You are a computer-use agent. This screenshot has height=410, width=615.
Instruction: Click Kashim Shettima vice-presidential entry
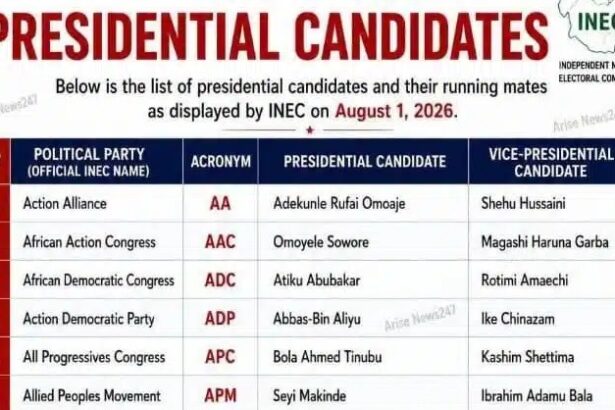[x=527, y=357]
